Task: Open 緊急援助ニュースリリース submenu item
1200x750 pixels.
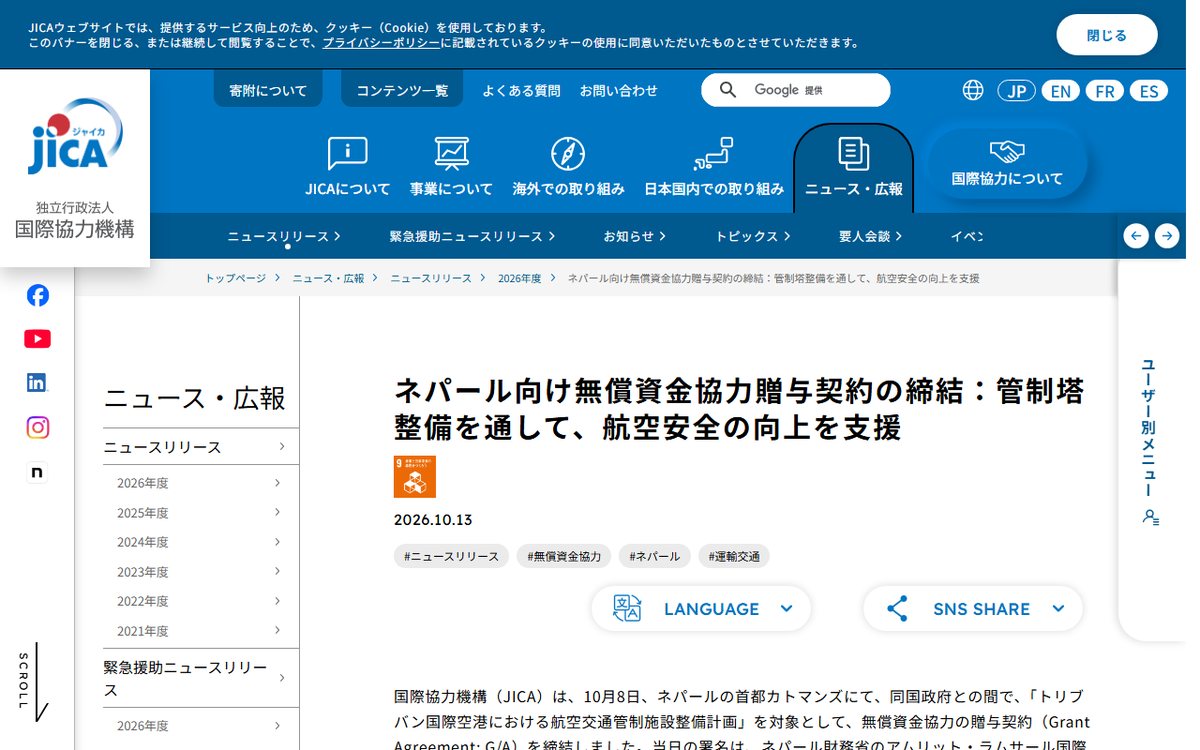Action: [472, 236]
